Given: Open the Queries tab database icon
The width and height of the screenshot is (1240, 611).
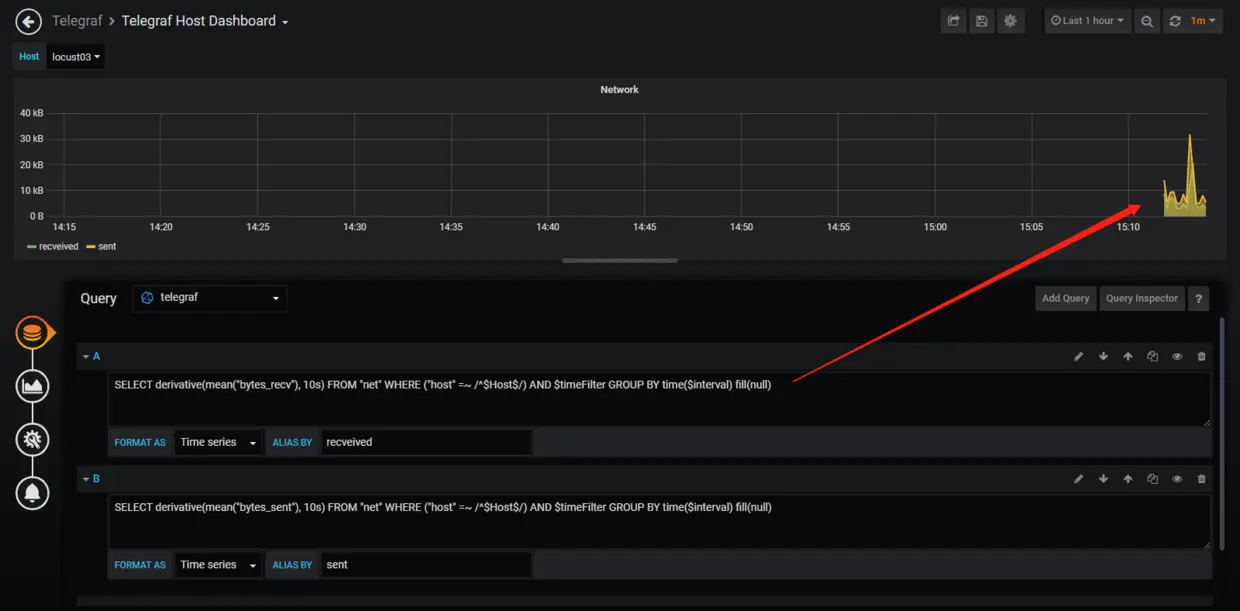Looking at the screenshot, I should pyautogui.click(x=33, y=333).
